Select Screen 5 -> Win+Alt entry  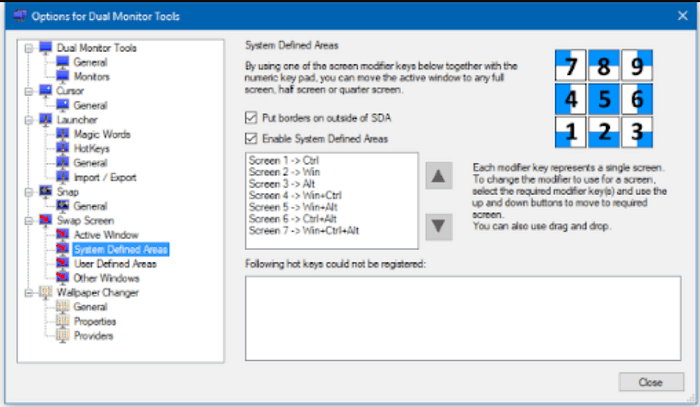(293, 207)
